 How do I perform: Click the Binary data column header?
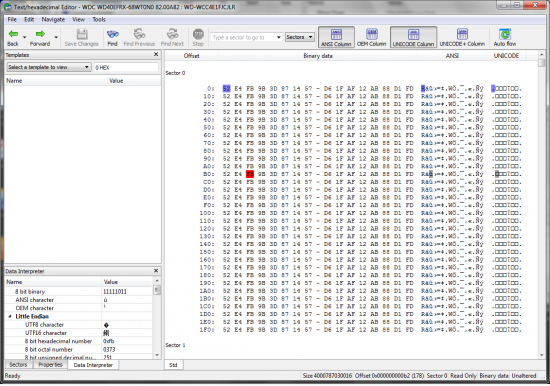pyautogui.click(x=318, y=56)
